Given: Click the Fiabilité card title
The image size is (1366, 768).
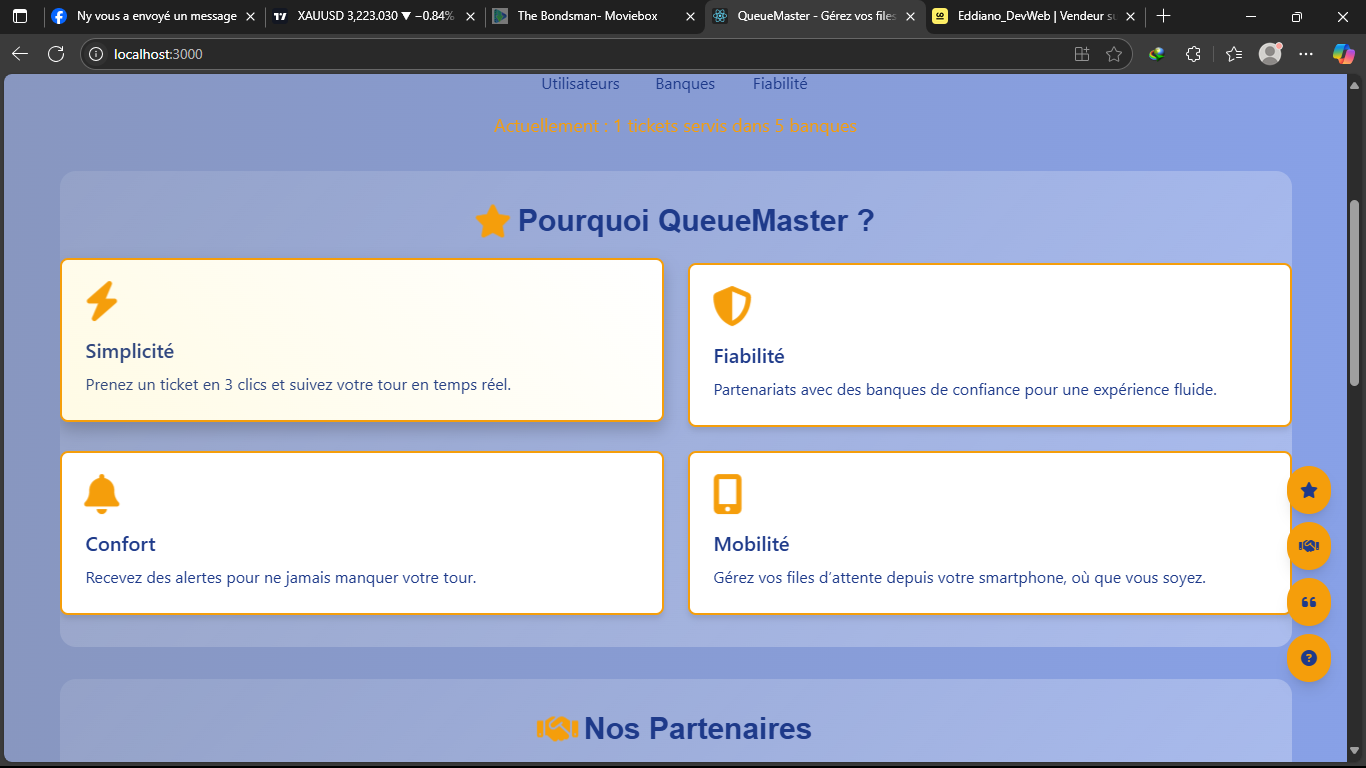Looking at the screenshot, I should pos(749,356).
